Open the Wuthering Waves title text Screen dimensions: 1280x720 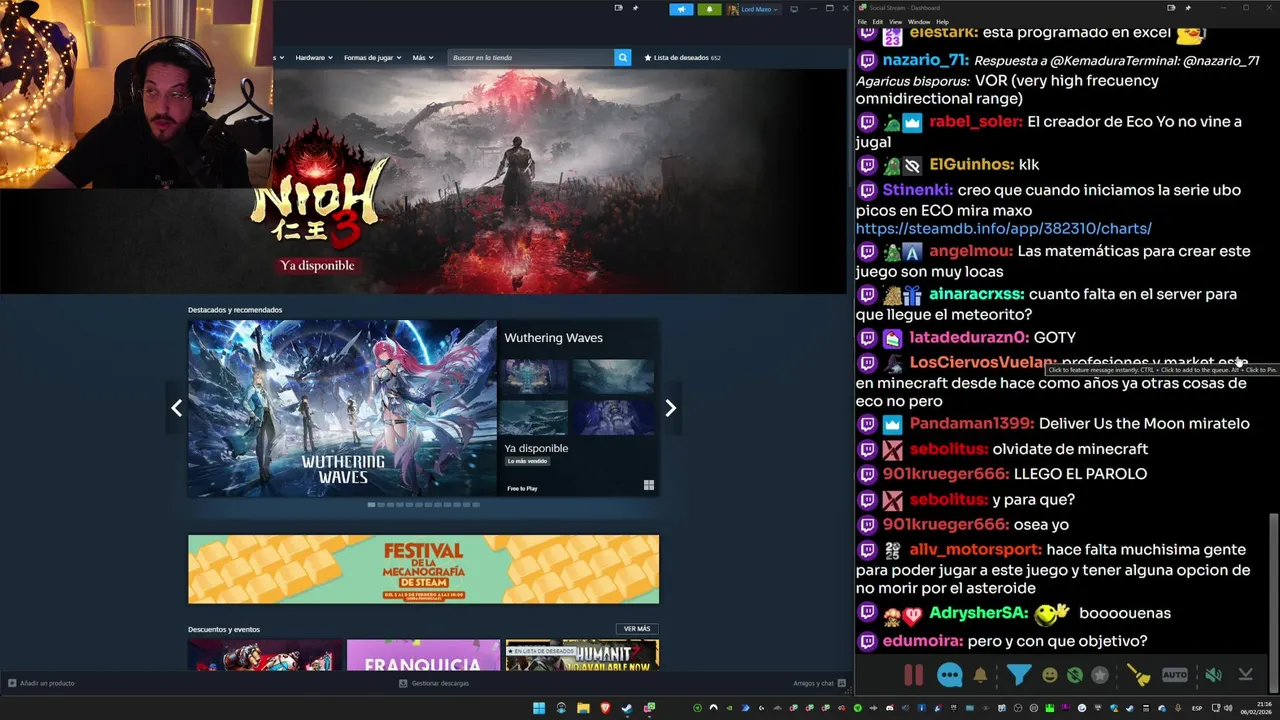click(x=553, y=338)
